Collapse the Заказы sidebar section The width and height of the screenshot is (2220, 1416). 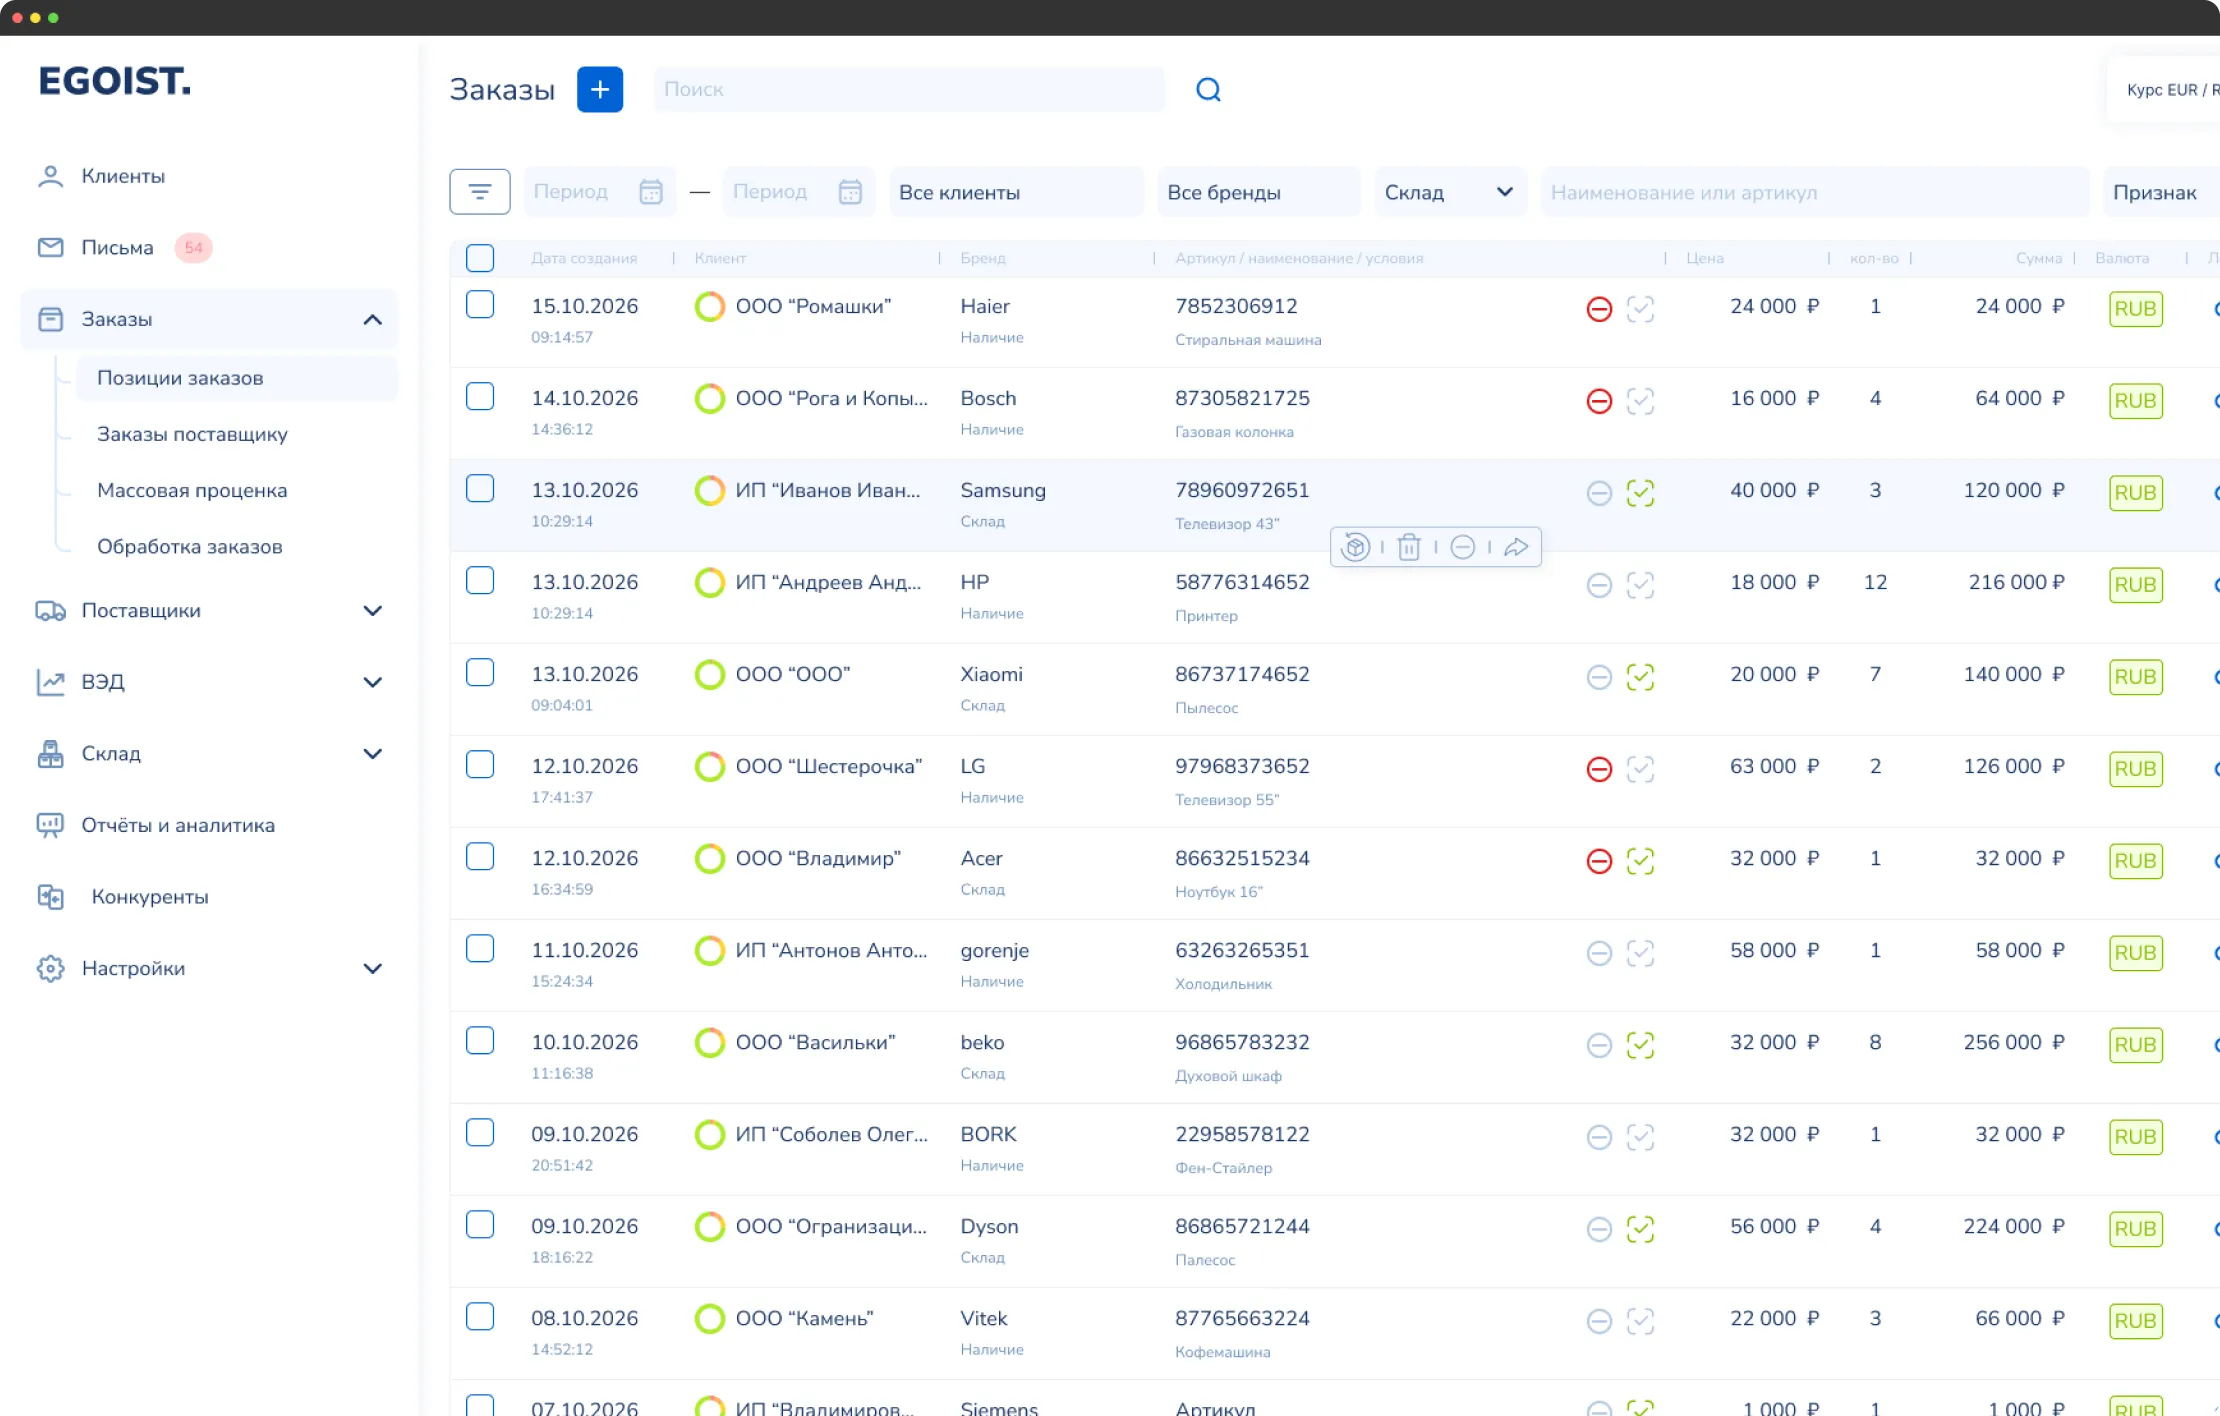tap(372, 320)
